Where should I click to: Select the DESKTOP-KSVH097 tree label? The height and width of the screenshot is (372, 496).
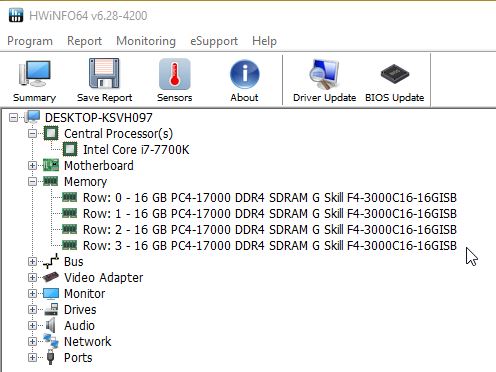click(99, 118)
